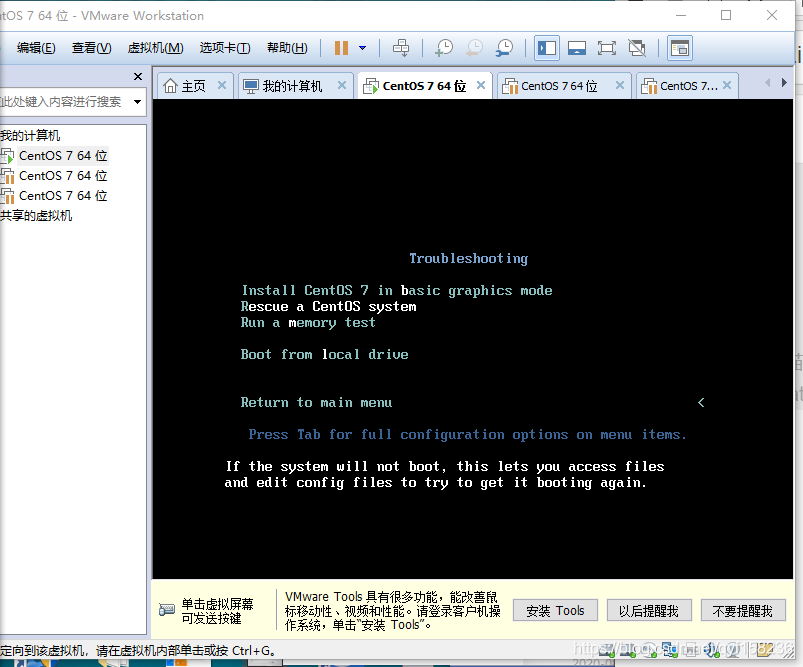The image size is (803, 667).
Task: Select 'Run a memory test' entry
Action: pyautogui.click(x=308, y=322)
